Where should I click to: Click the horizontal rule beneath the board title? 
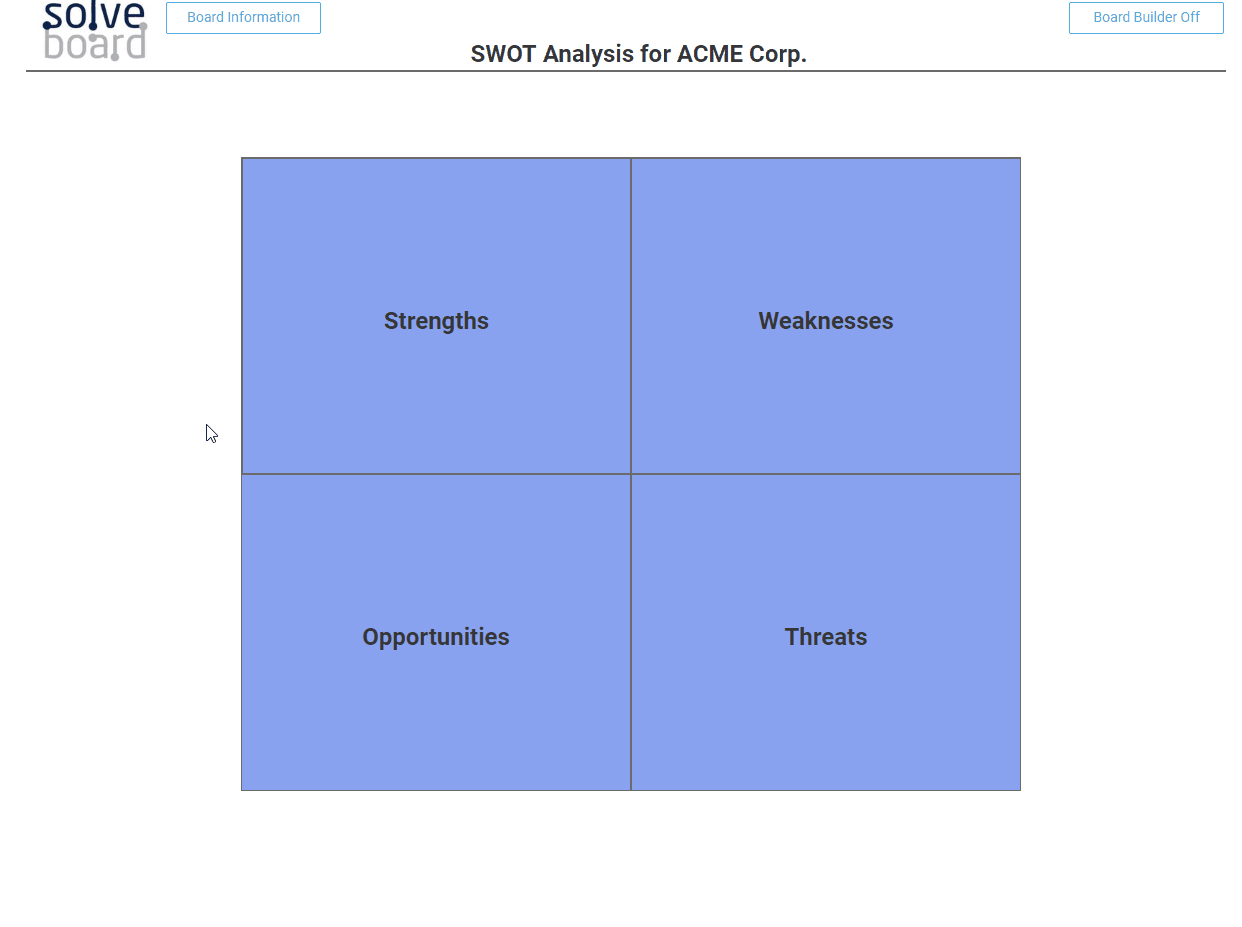tap(626, 71)
